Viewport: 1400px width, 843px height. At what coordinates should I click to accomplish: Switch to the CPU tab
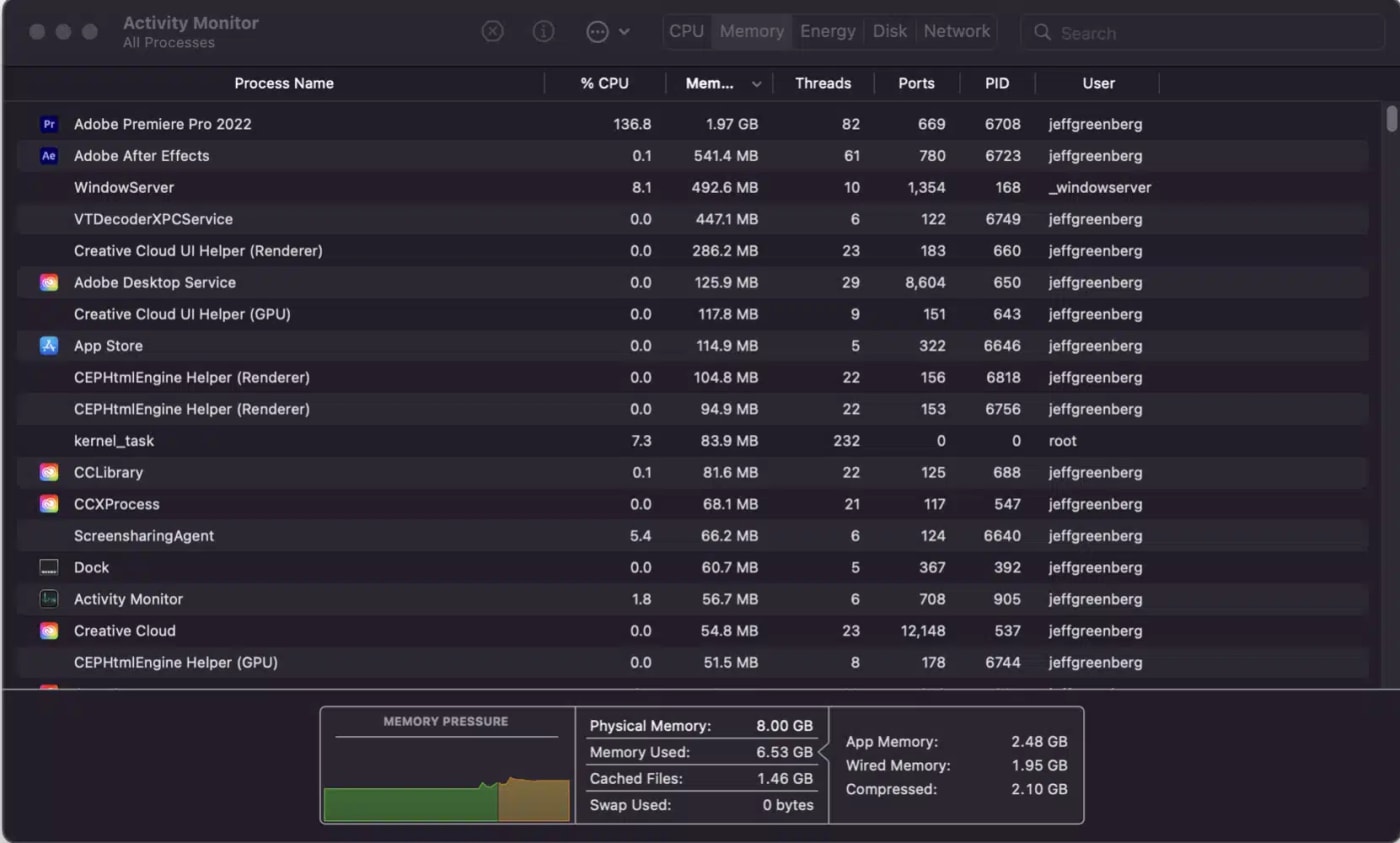tap(687, 31)
